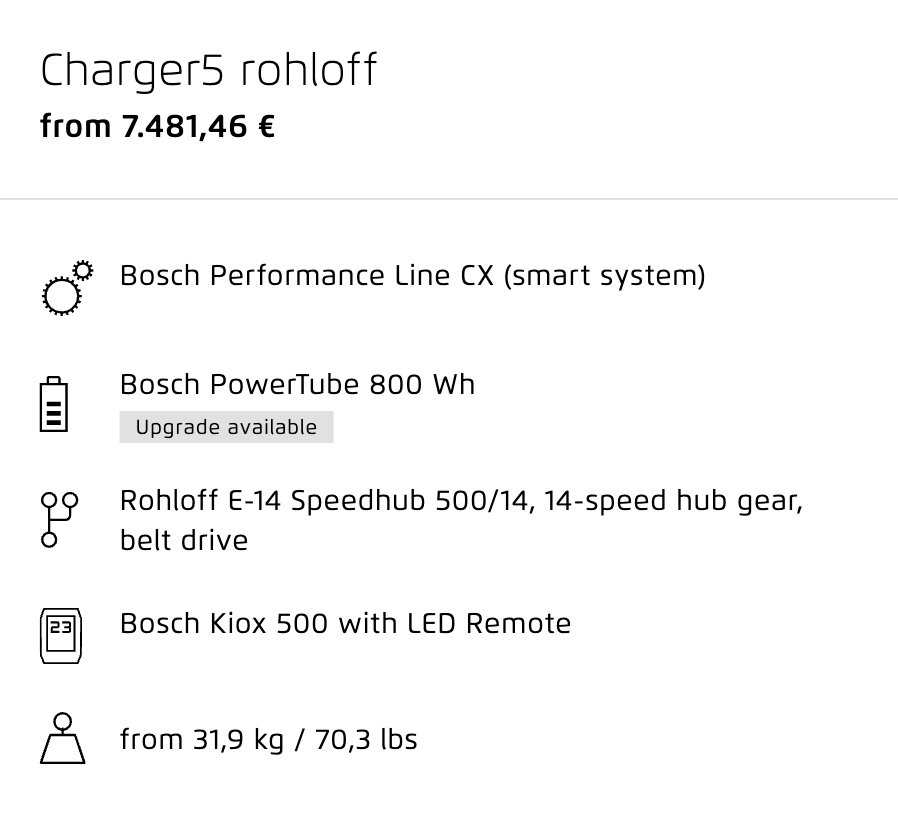Open the "Upgrade available" badge
The width and height of the screenshot is (898, 828).
click(226, 427)
